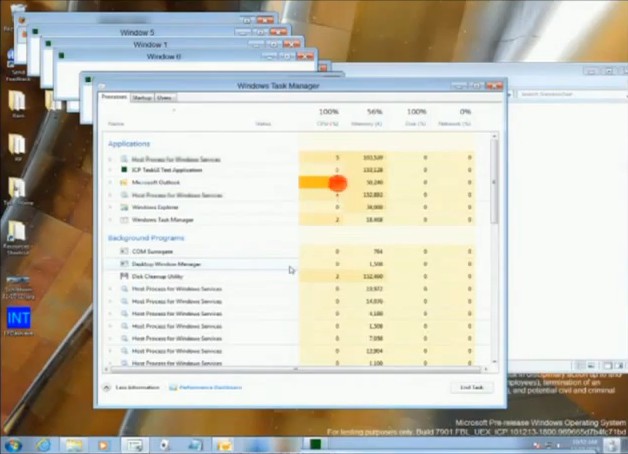628x454 pixels.
Task: Sort by the Name column header
Action: [x=116, y=124]
